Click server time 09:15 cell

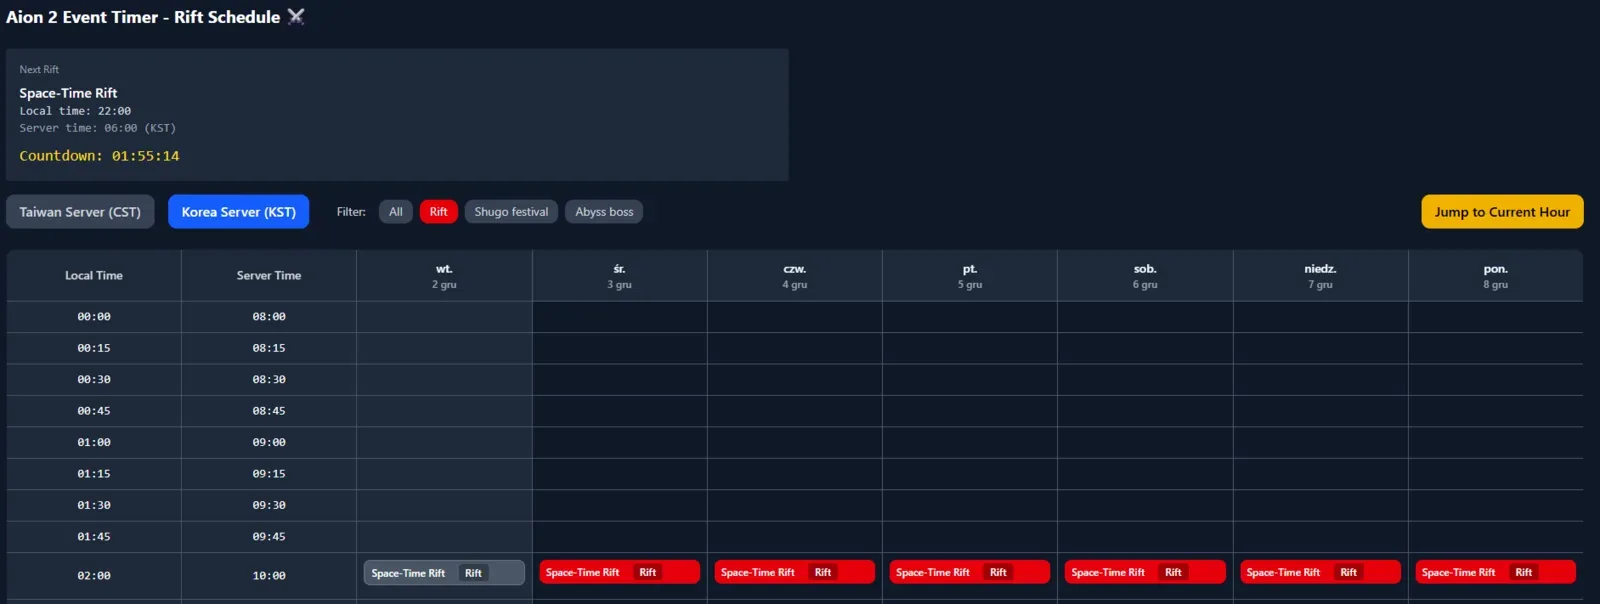pyautogui.click(x=269, y=474)
